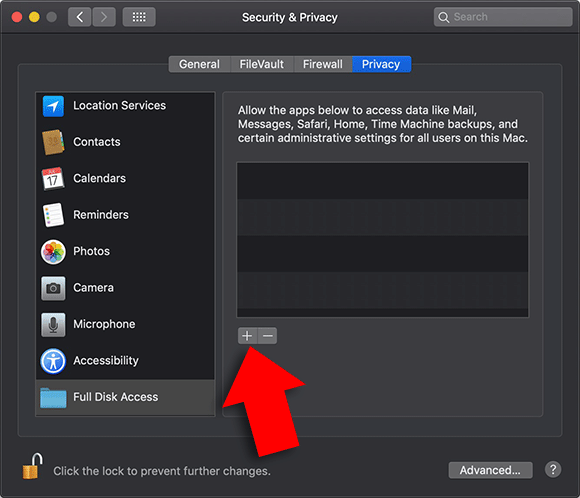Click the Photos pinwheel icon
580x498 pixels.
[53, 252]
